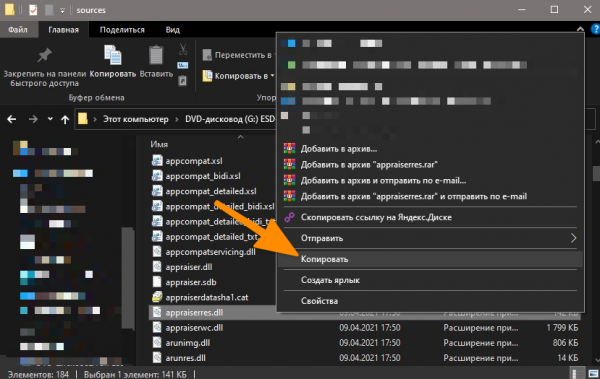The width and height of the screenshot is (600, 379).
Task: Select file appcompat.xsl
Action: coord(194,161)
